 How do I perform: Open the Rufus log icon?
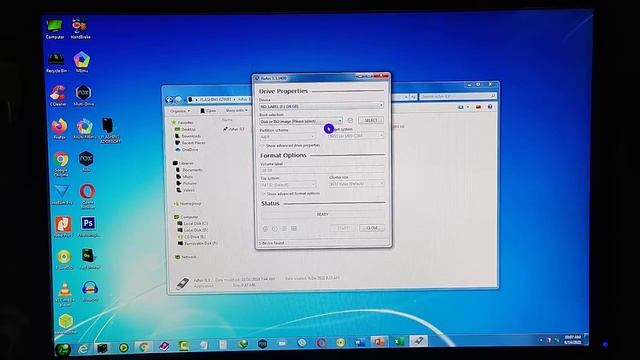pyautogui.click(x=294, y=229)
